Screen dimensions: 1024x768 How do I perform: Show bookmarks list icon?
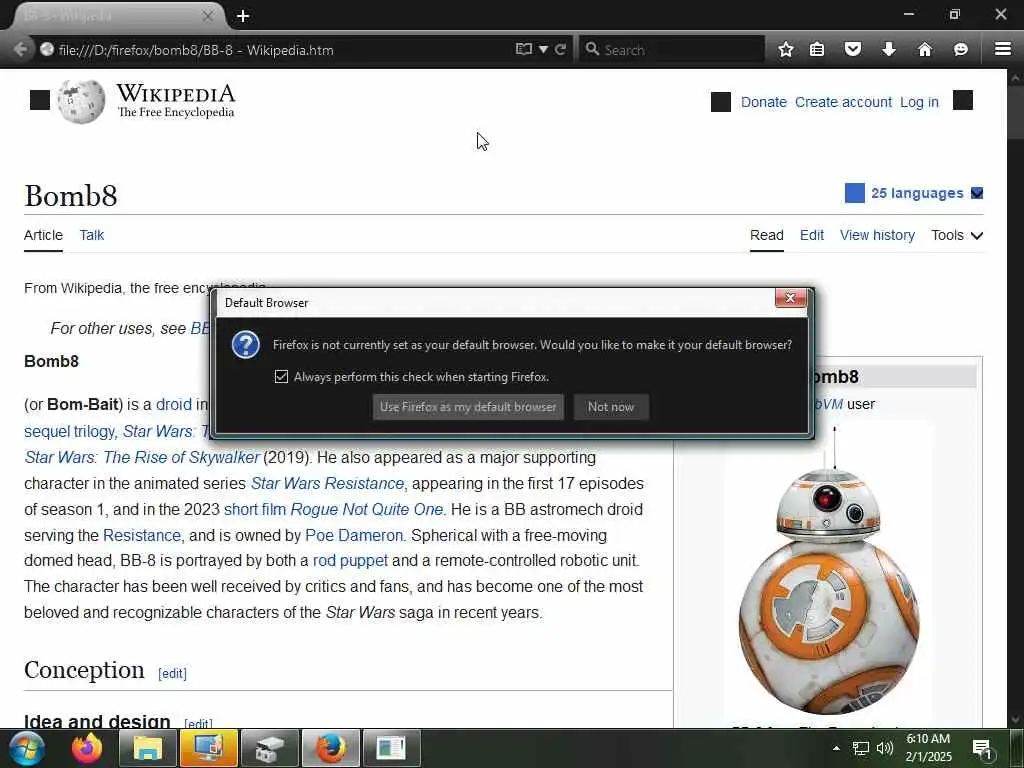(817, 50)
